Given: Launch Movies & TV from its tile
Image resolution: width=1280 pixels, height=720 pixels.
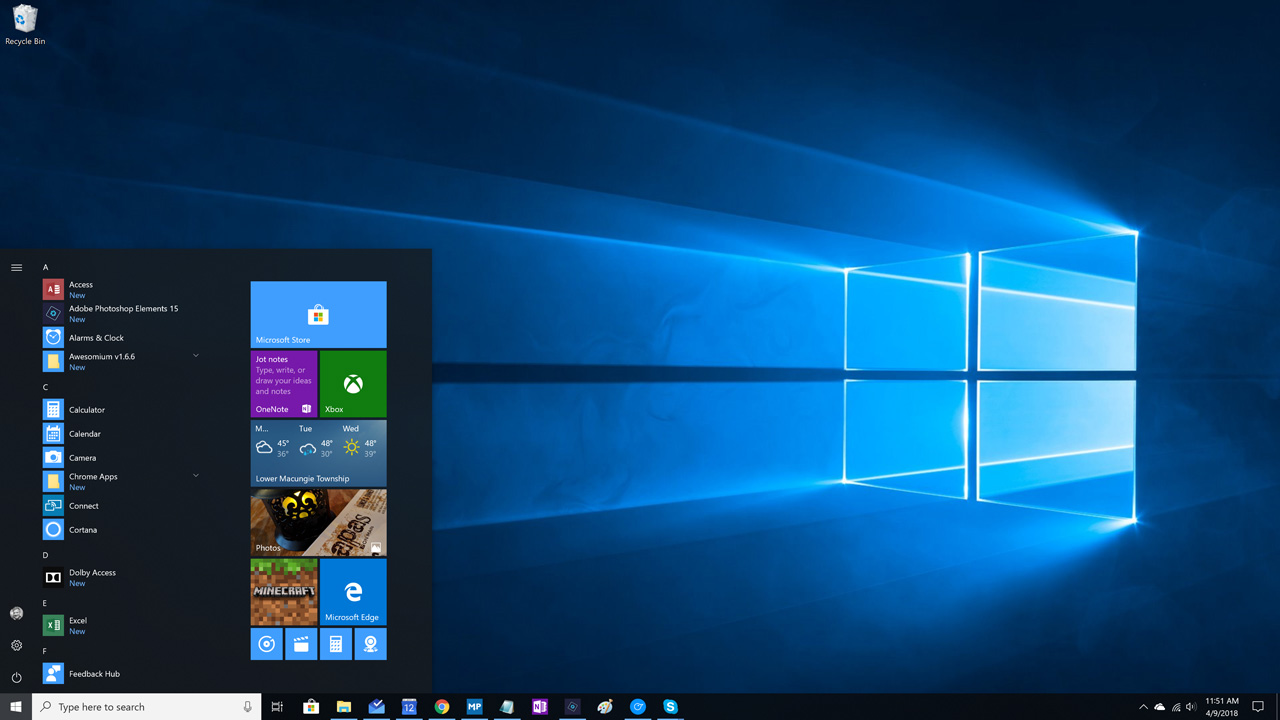Looking at the screenshot, I should [301, 644].
